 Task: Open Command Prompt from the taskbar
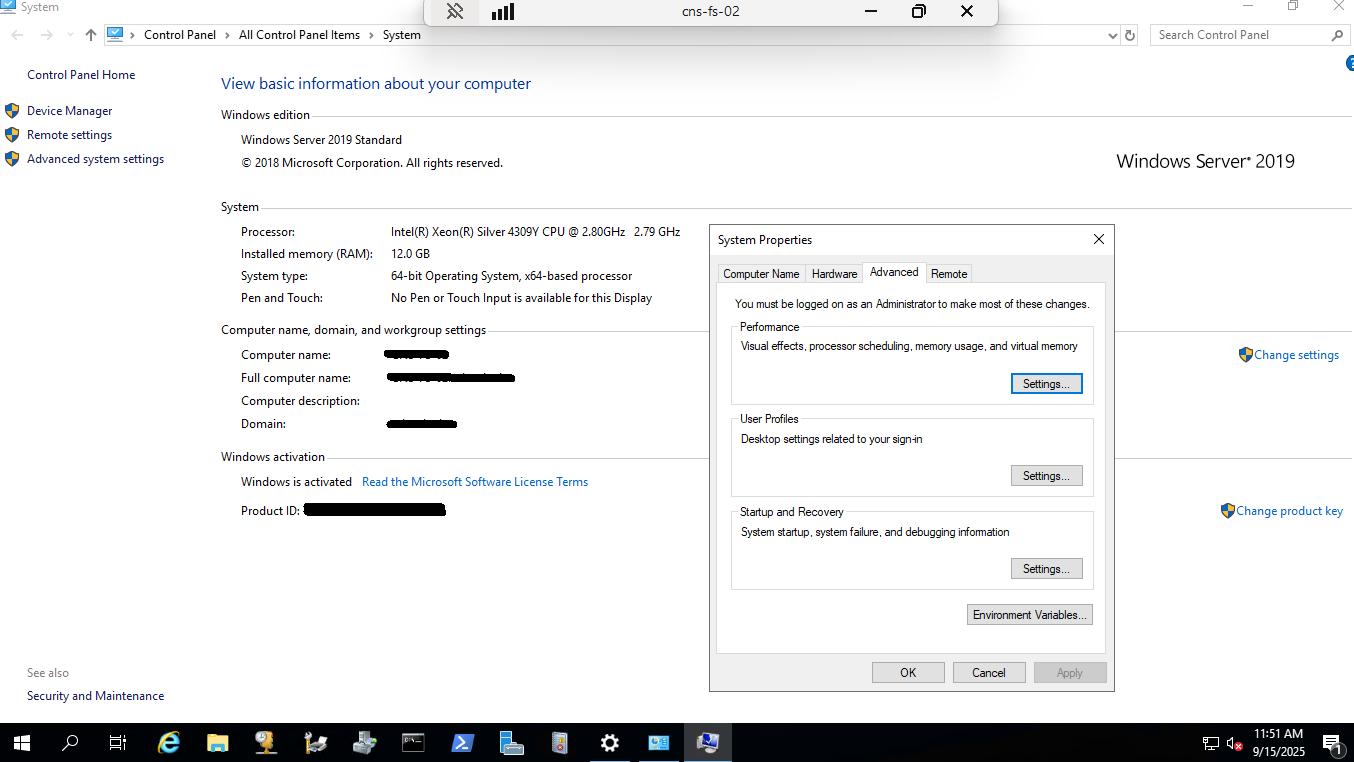point(413,743)
